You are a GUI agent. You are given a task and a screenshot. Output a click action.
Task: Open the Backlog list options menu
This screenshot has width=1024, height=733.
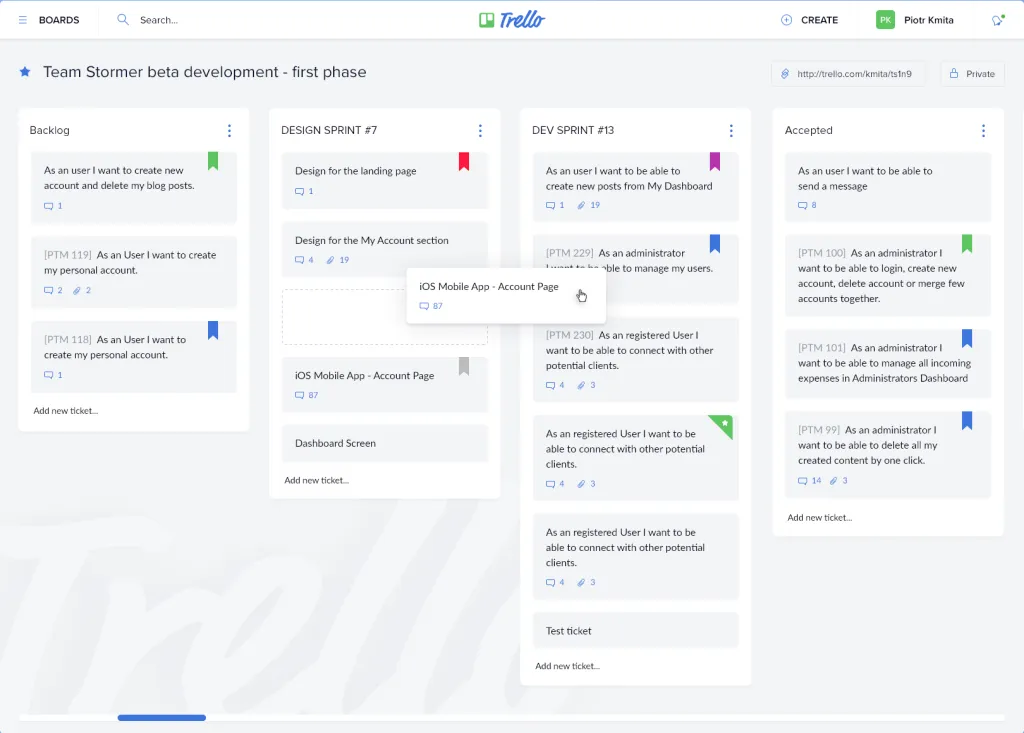point(229,130)
